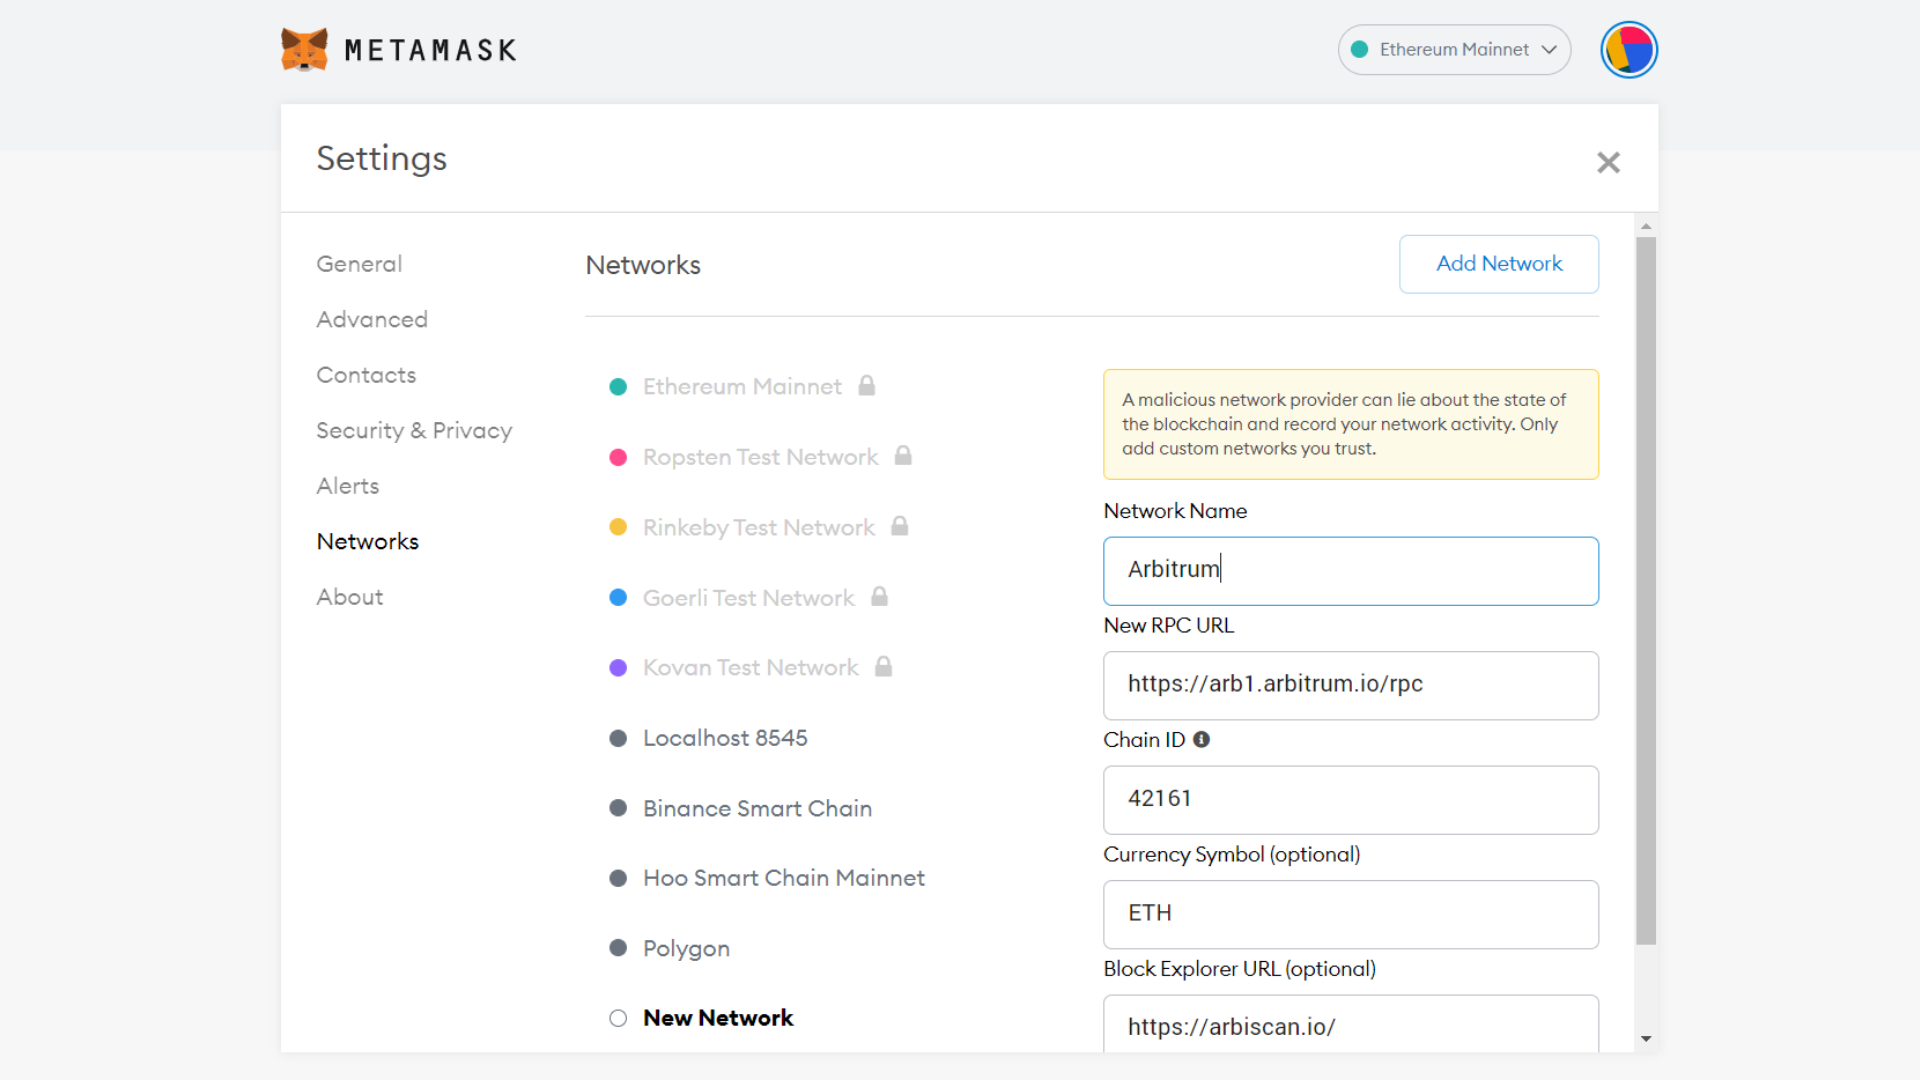This screenshot has height=1080, width=1920.
Task: Select the New Network radio circle
Action: click(x=618, y=1018)
